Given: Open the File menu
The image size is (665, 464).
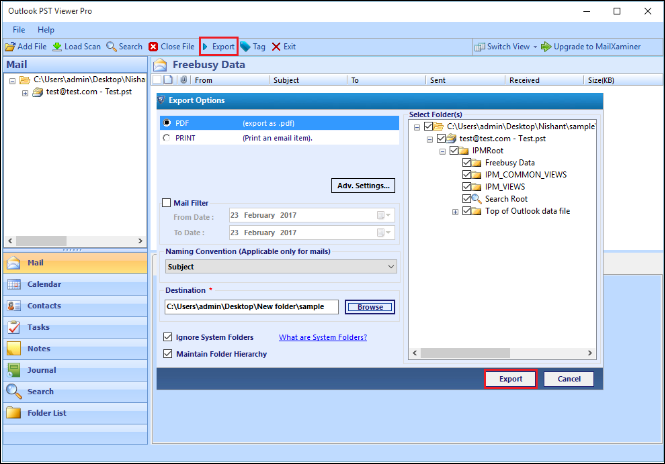Looking at the screenshot, I should click(19, 30).
